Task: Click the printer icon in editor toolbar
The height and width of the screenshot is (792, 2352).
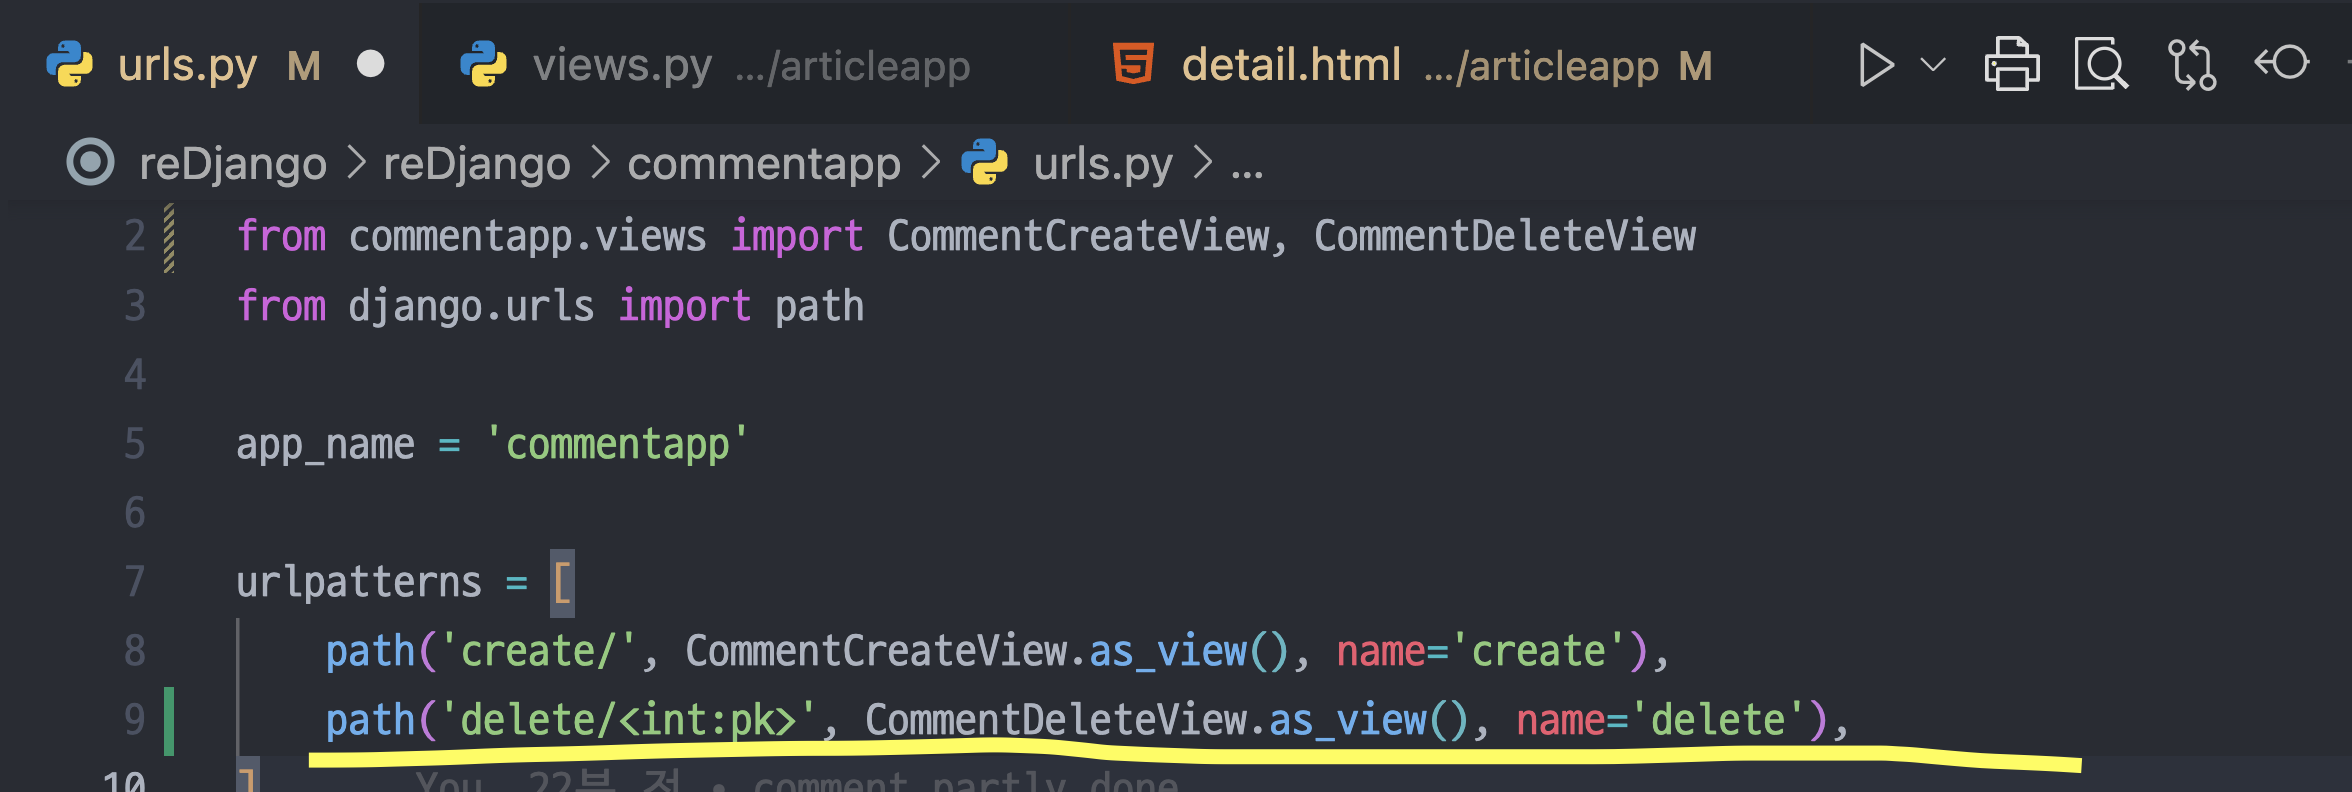Action: click(2011, 65)
